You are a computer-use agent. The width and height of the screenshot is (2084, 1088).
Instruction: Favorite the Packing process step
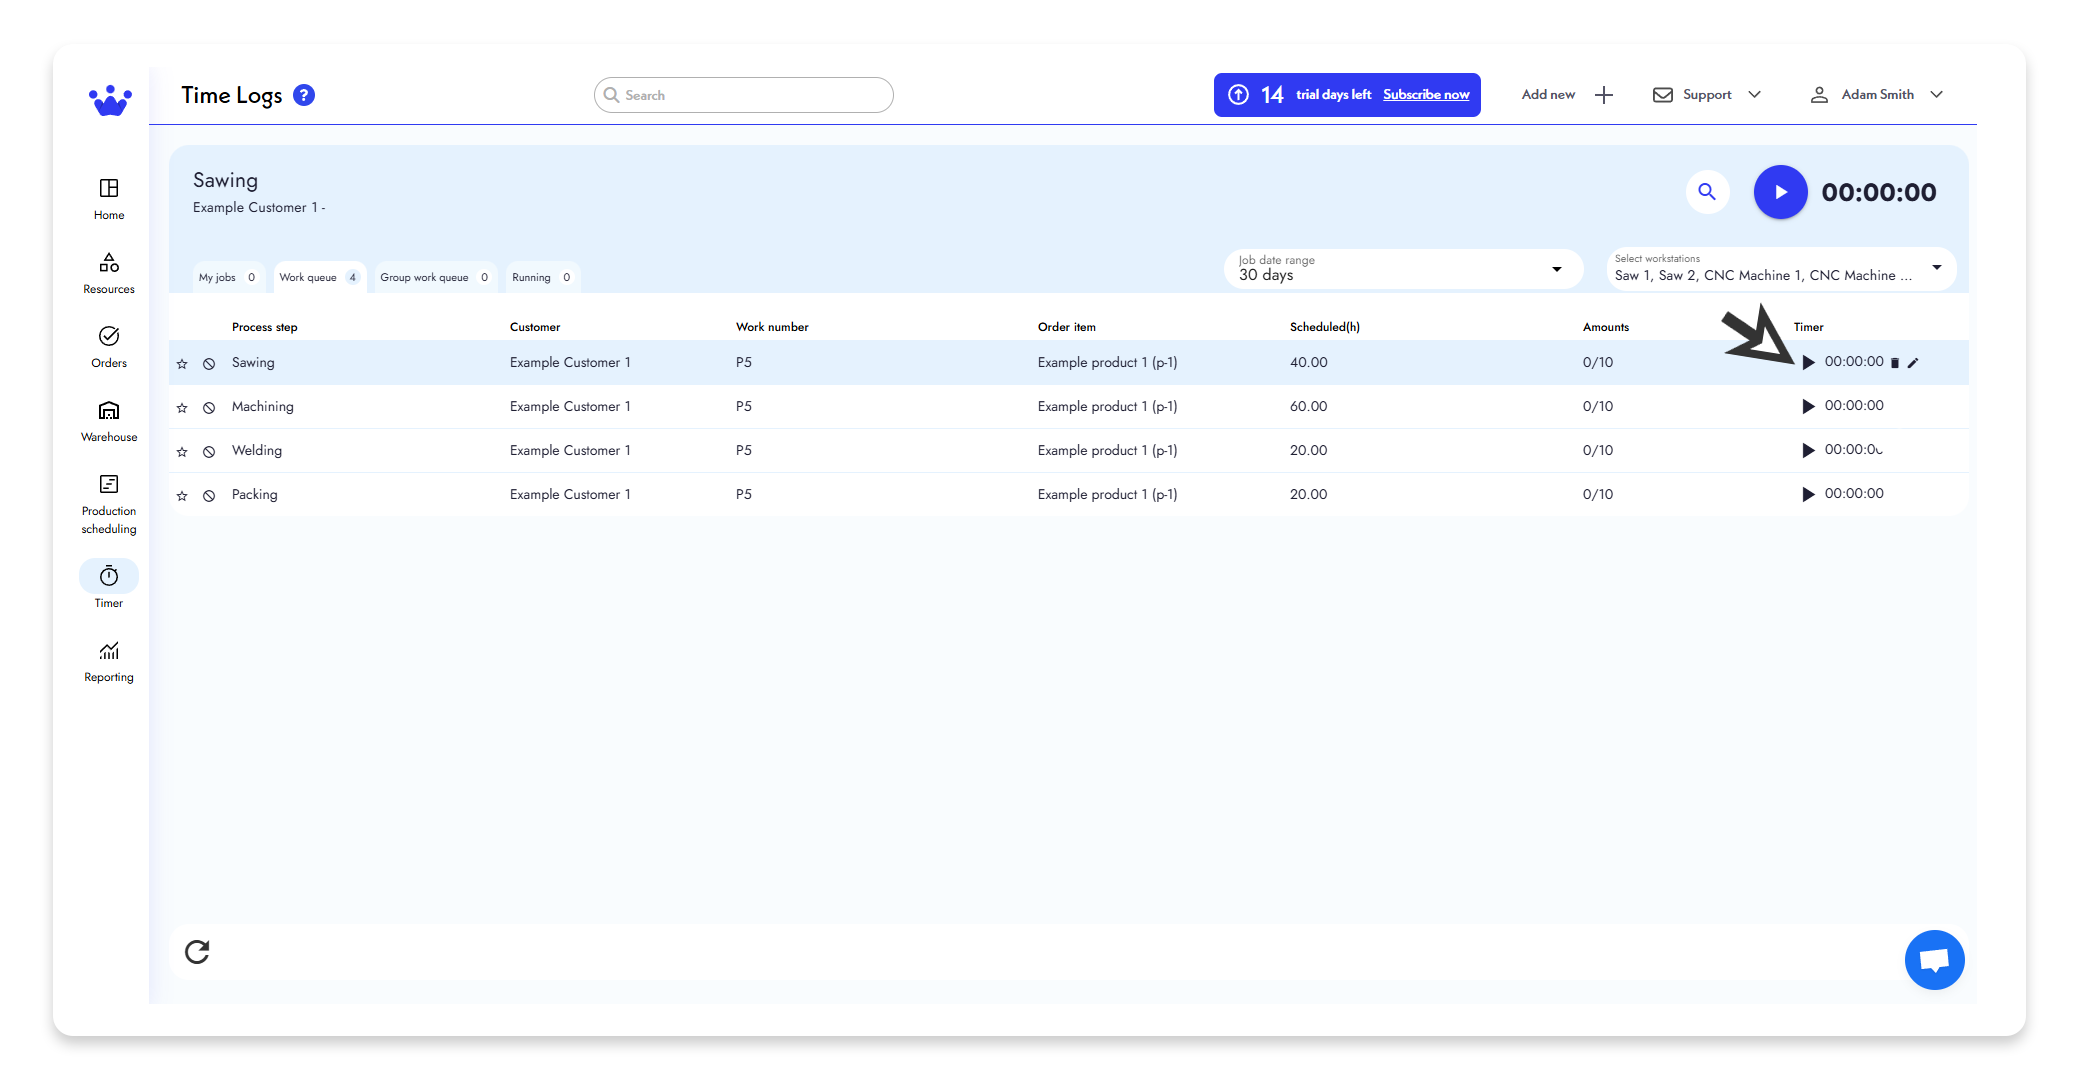(x=182, y=494)
